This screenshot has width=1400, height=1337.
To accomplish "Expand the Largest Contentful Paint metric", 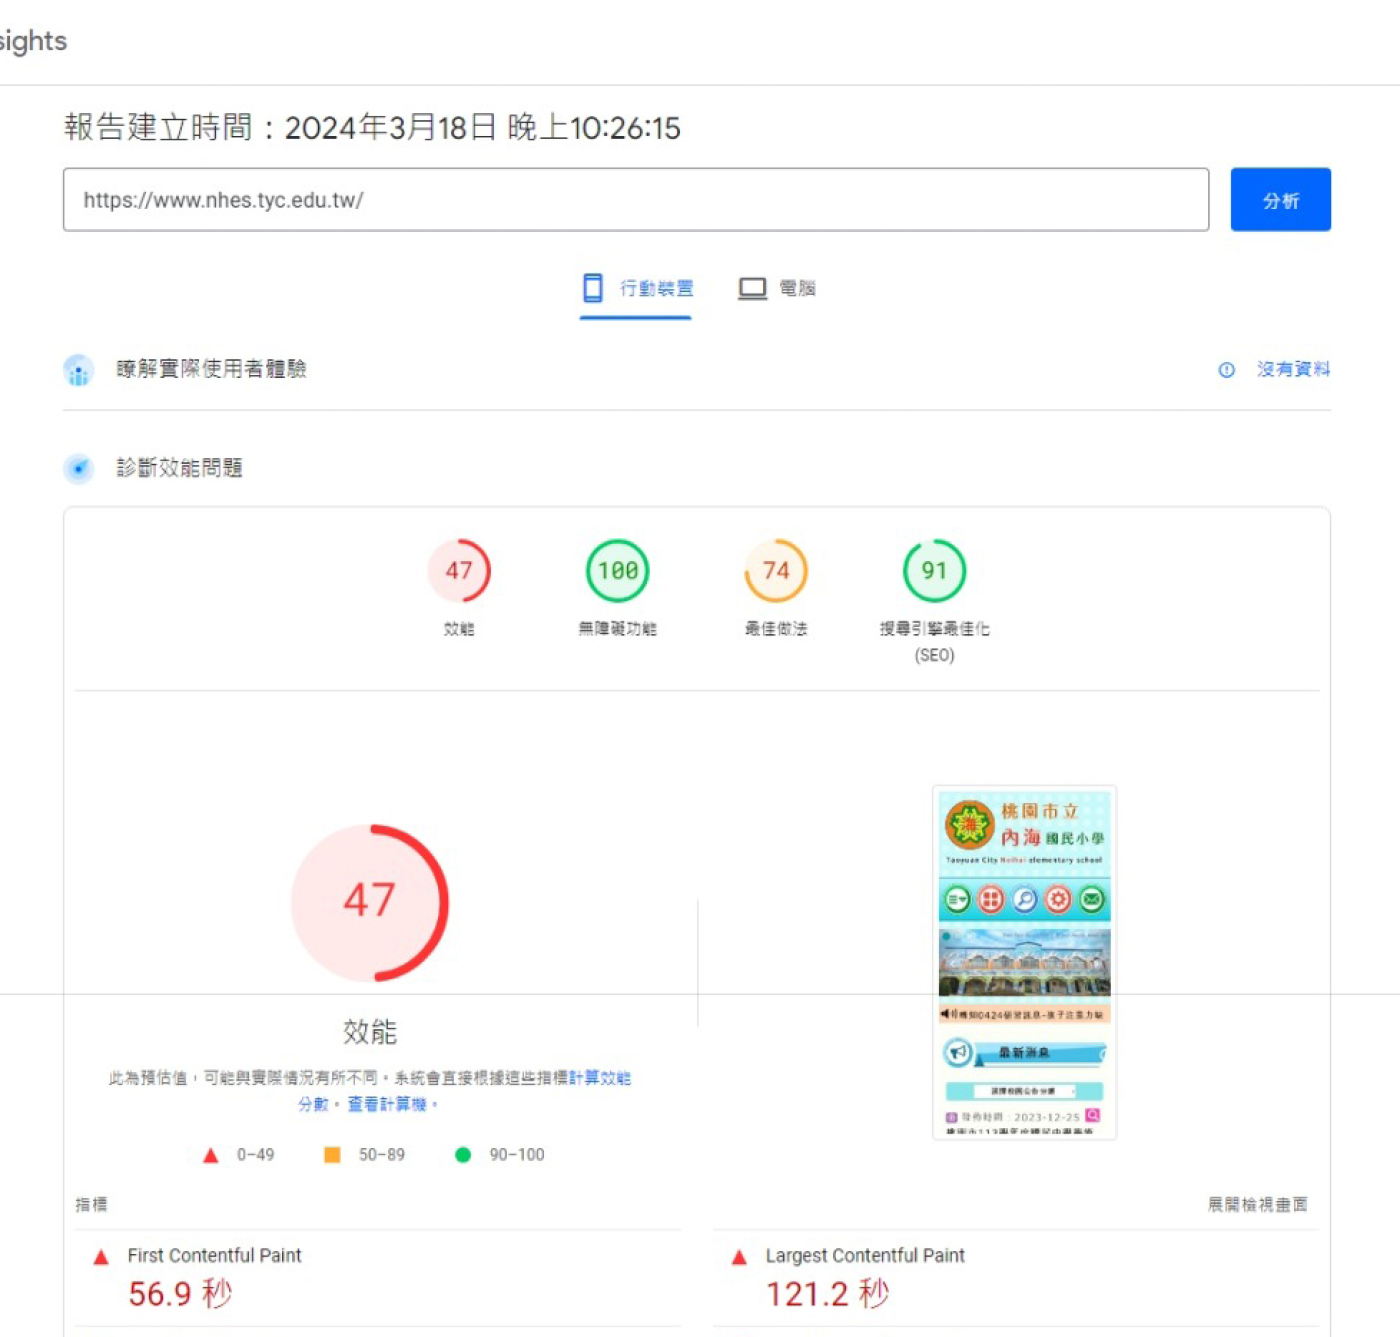I will [x=864, y=1255].
